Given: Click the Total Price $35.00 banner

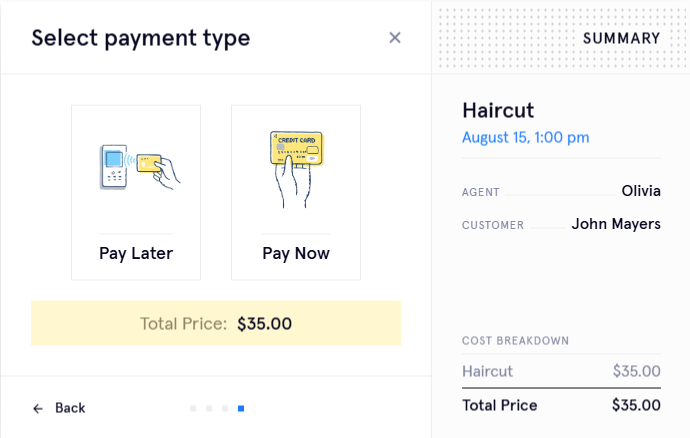Looking at the screenshot, I should (x=216, y=323).
